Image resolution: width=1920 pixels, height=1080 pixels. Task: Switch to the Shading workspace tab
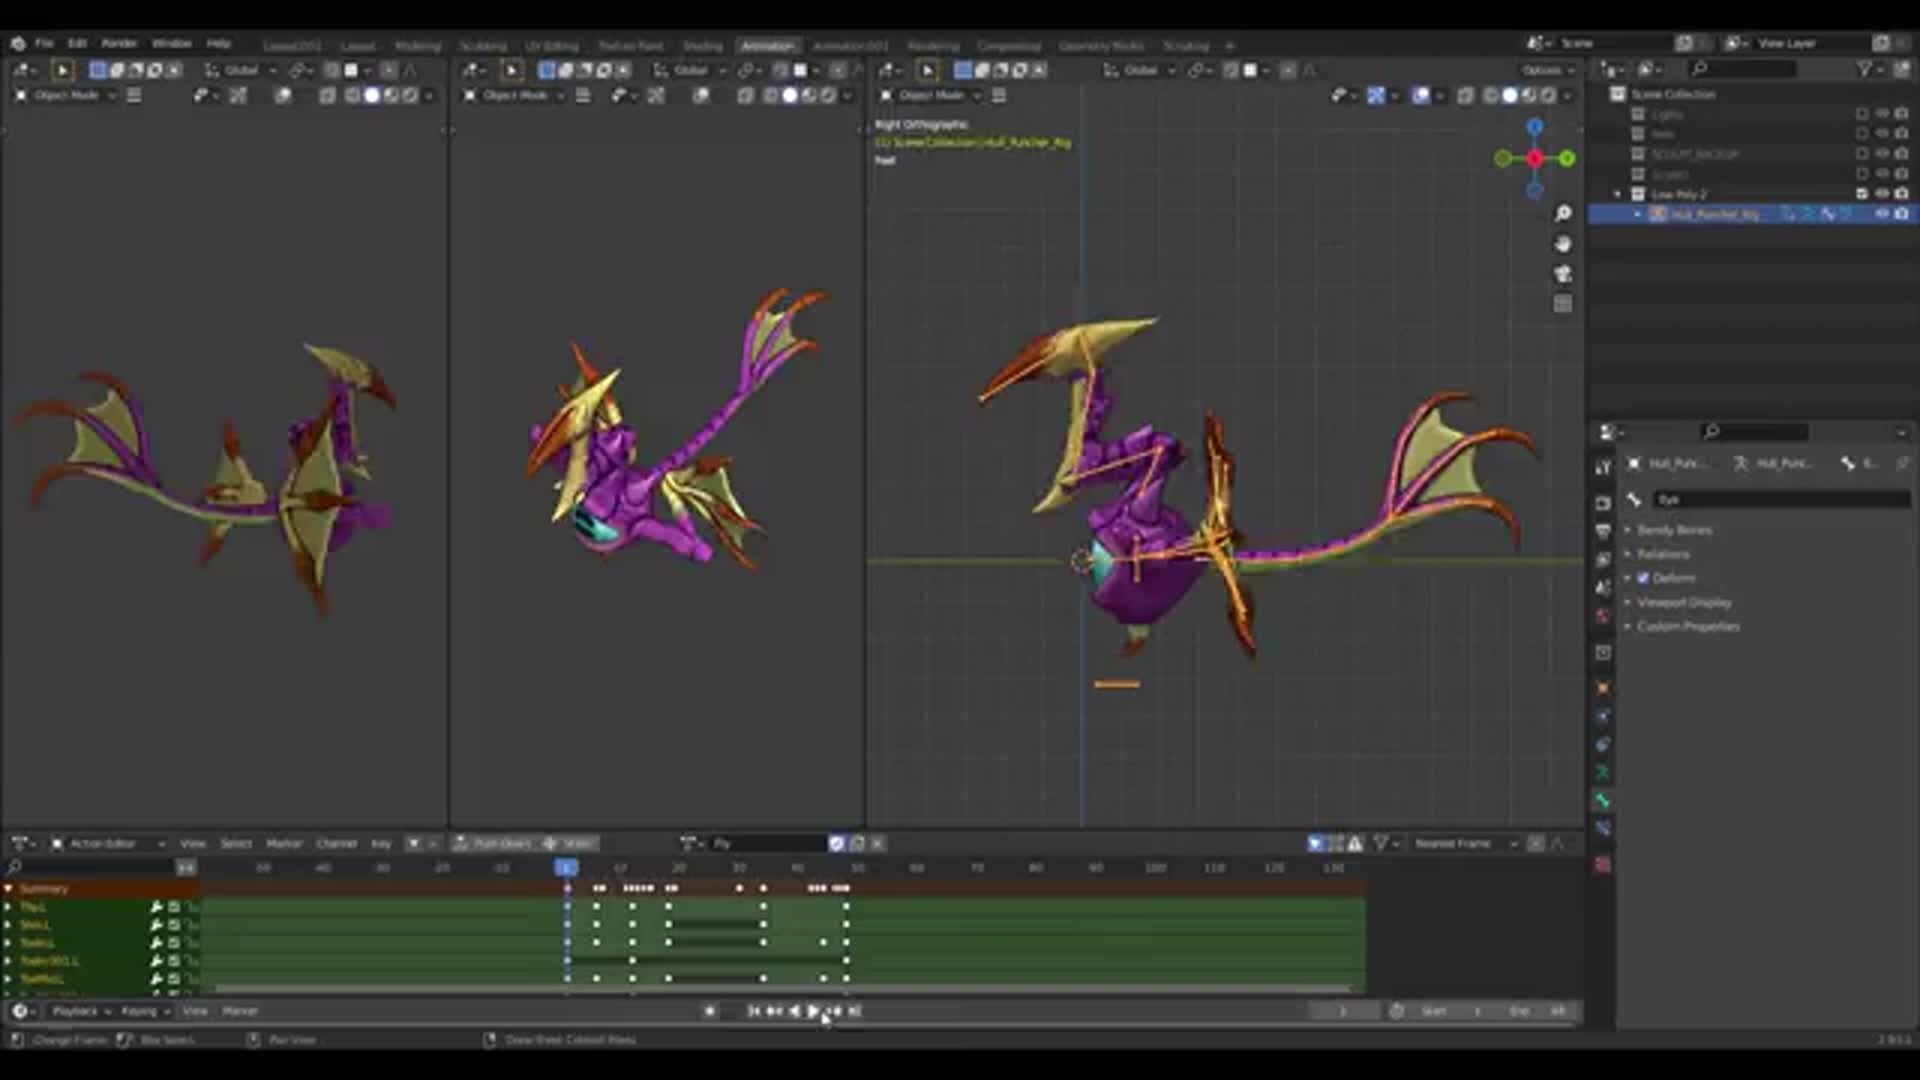(703, 46)
